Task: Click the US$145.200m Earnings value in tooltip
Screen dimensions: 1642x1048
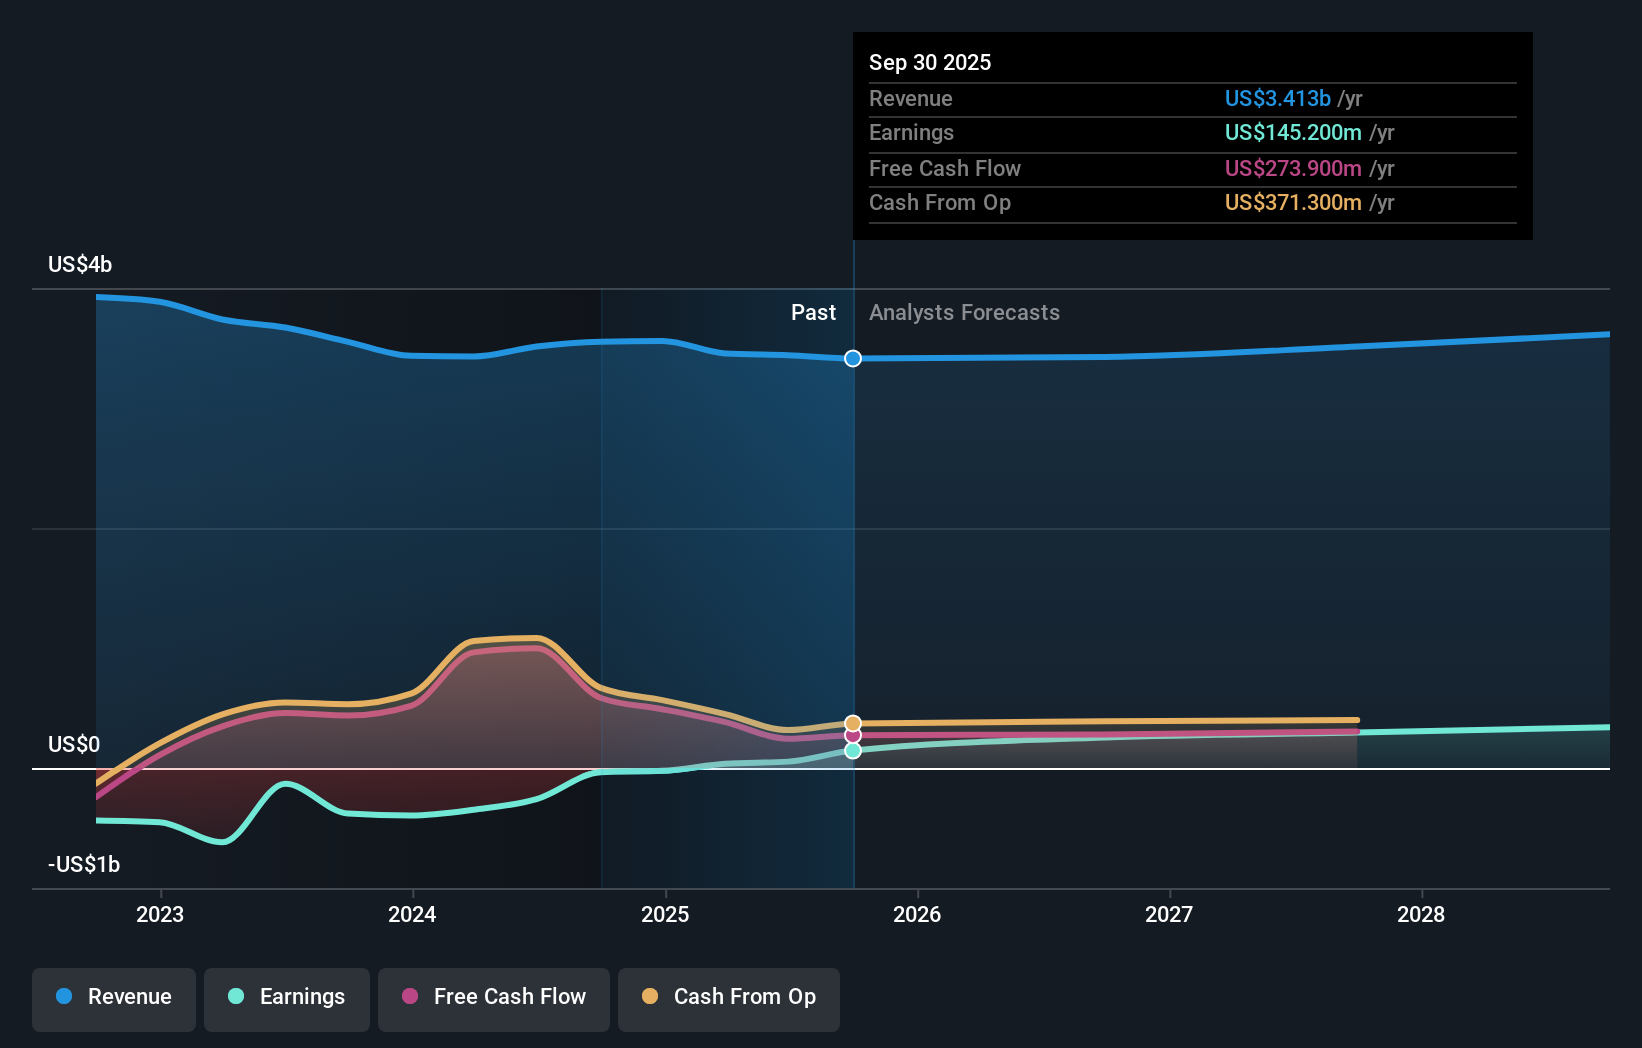Action: [1292, 132]
